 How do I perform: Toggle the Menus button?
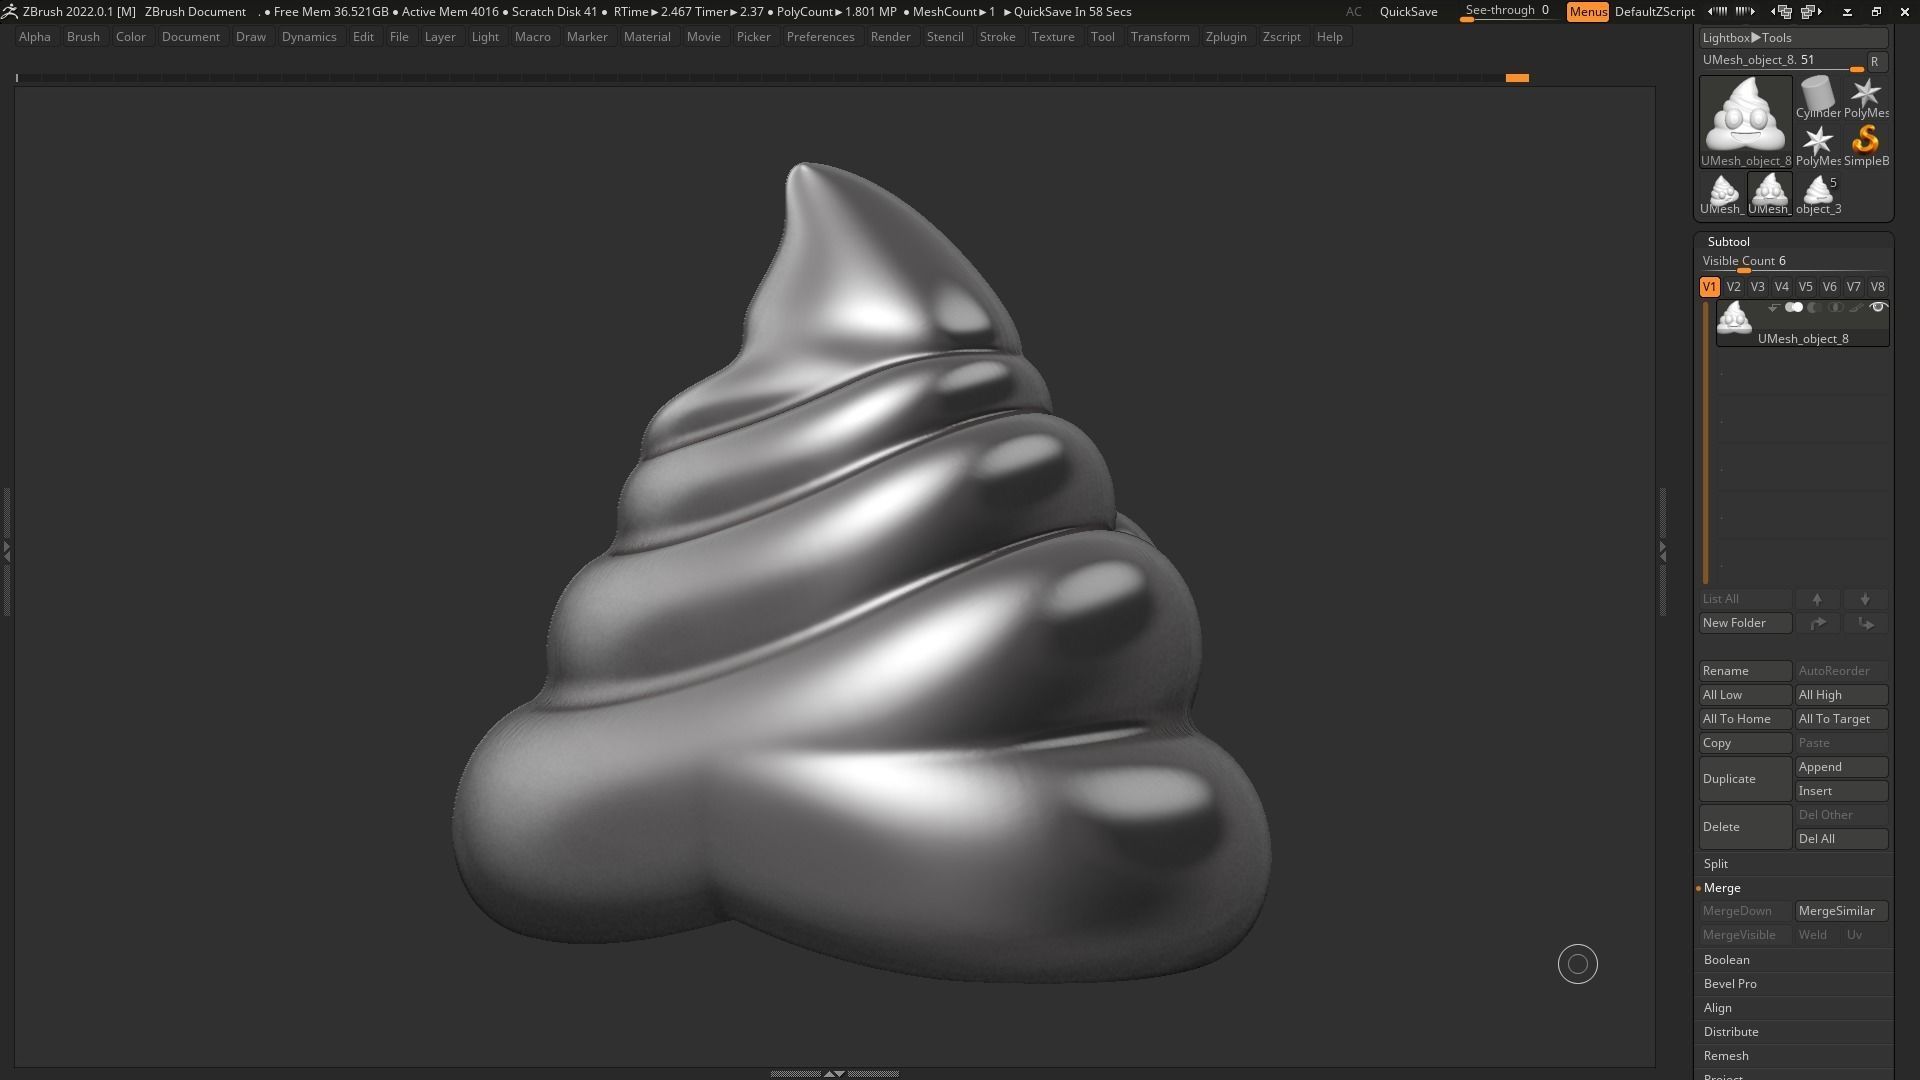(x=1587, y=12)
